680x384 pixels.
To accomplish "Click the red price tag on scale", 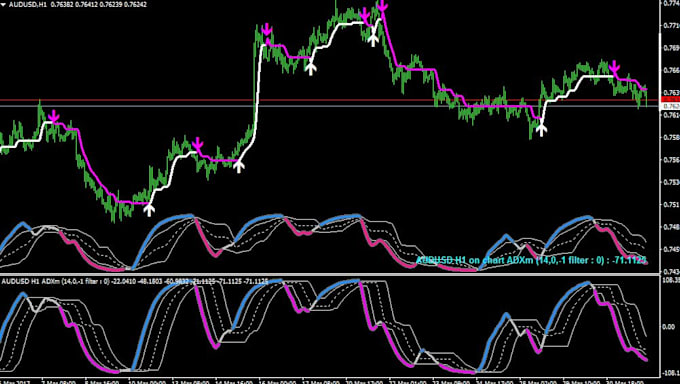I will (x=670, y=100).
